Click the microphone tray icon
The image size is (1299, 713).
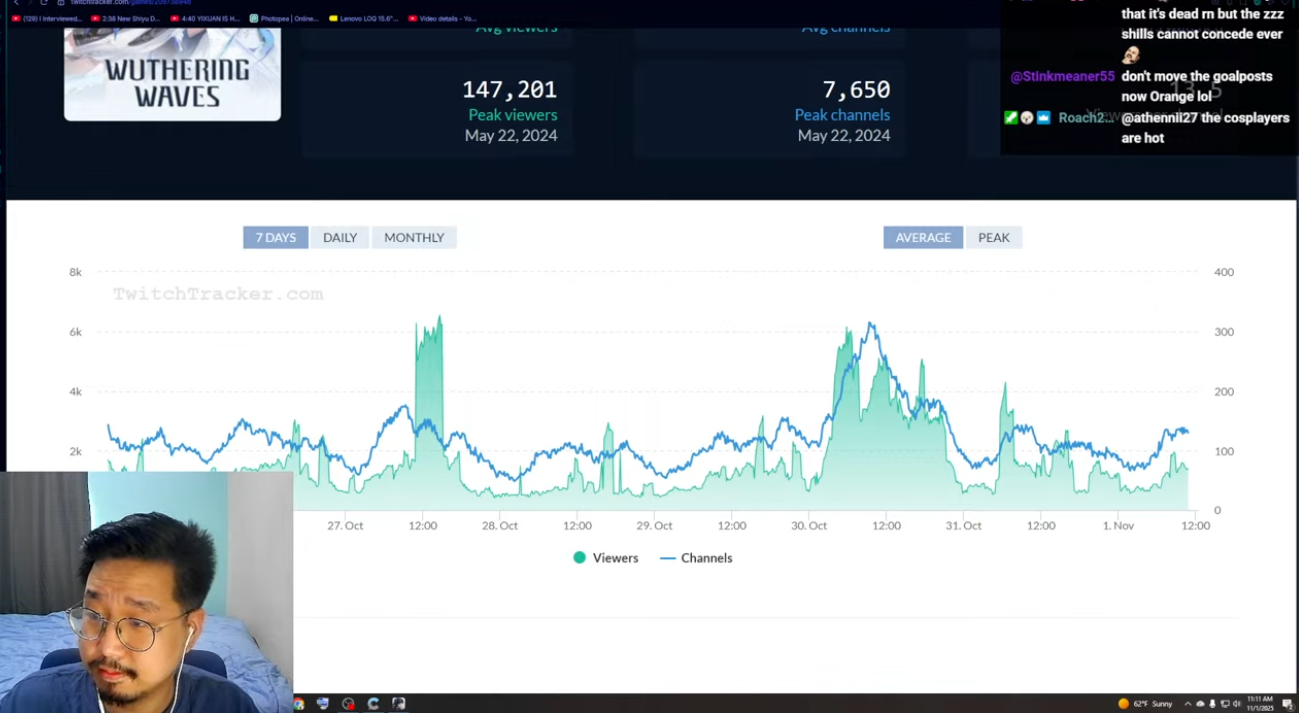click(1212, 704)
